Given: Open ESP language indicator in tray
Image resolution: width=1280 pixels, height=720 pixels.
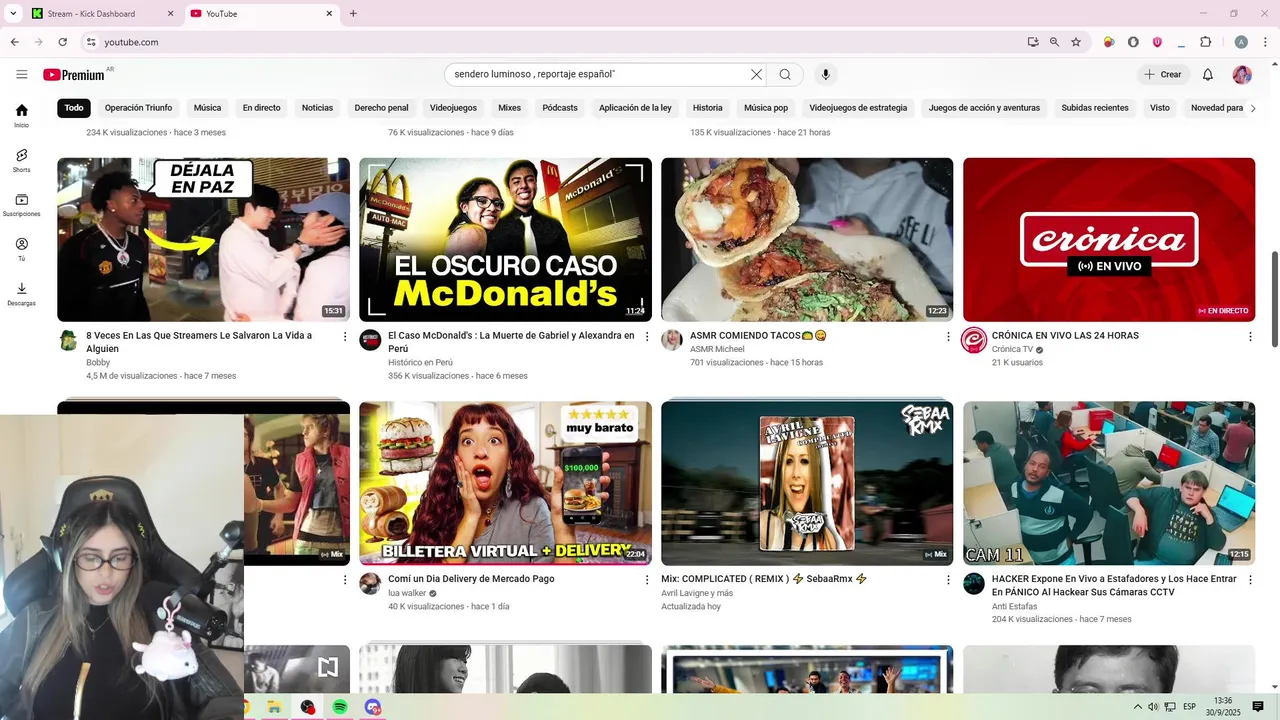Looking at the screenshot, I should tap(1190, 707).
